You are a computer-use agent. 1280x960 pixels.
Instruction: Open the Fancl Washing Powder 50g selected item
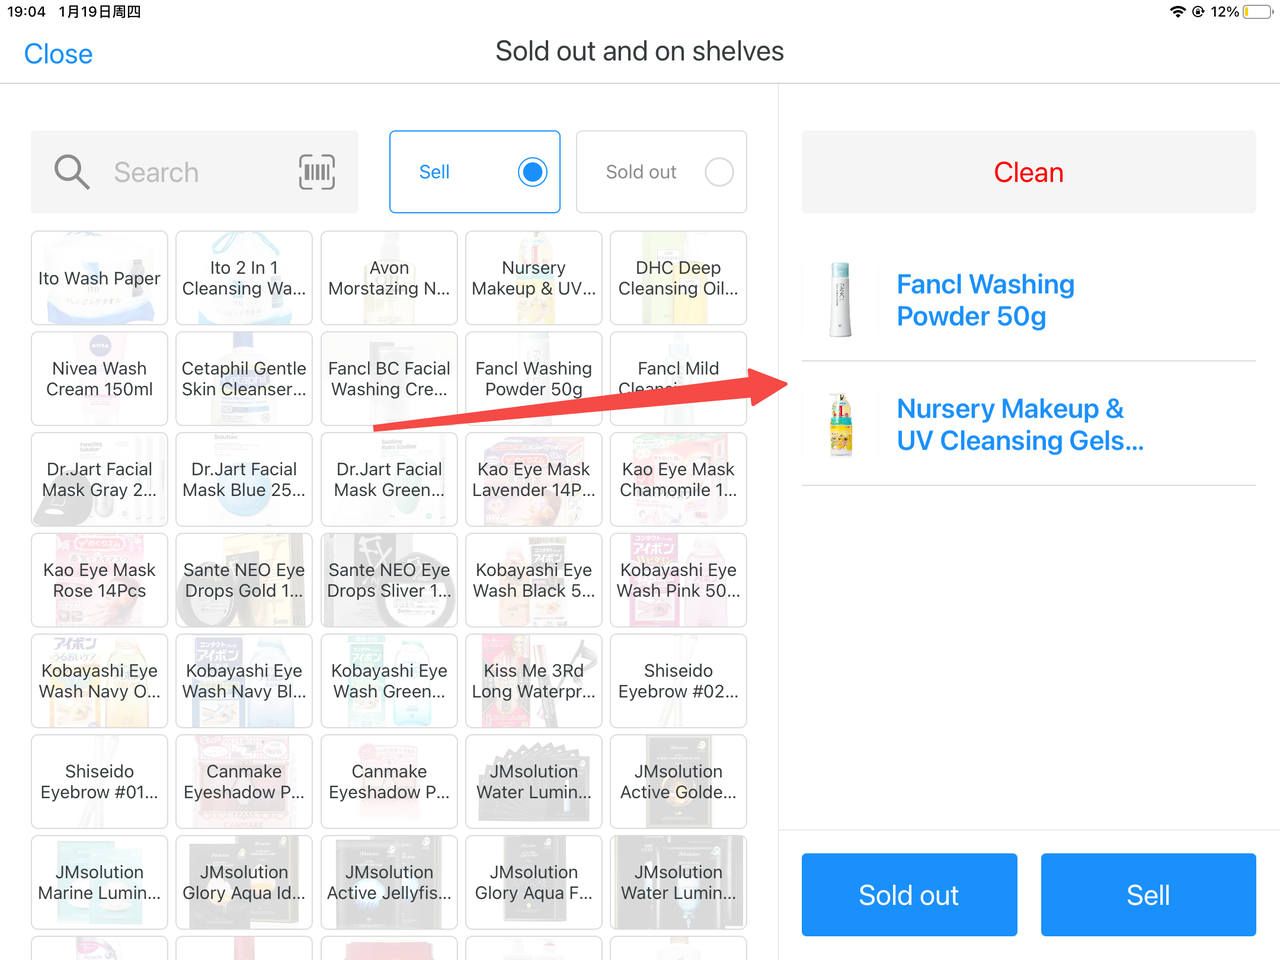coord(1028,300)
